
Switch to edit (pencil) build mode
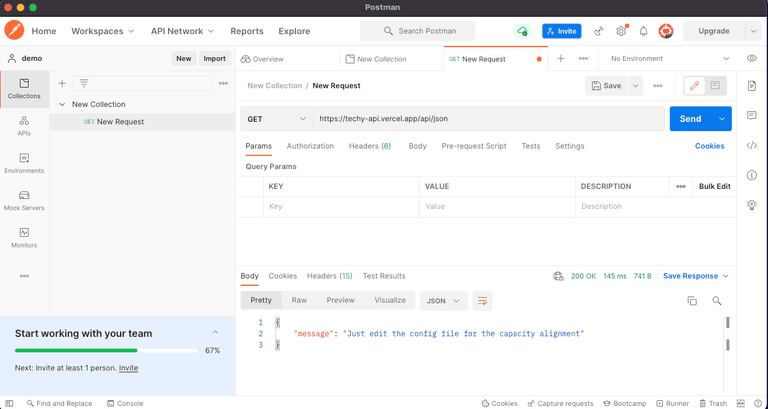tap(695, 86)
